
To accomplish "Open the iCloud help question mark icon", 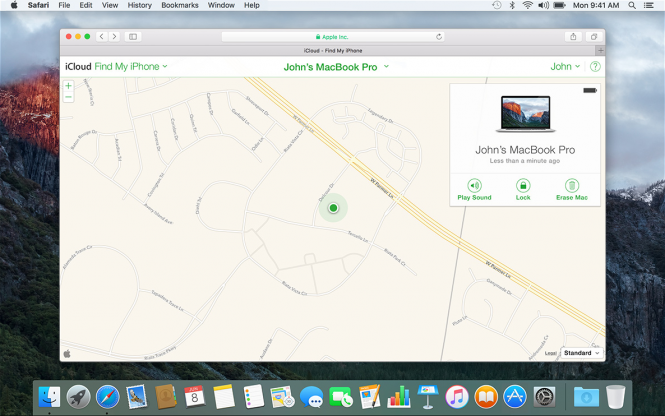I will coord(595,67).
